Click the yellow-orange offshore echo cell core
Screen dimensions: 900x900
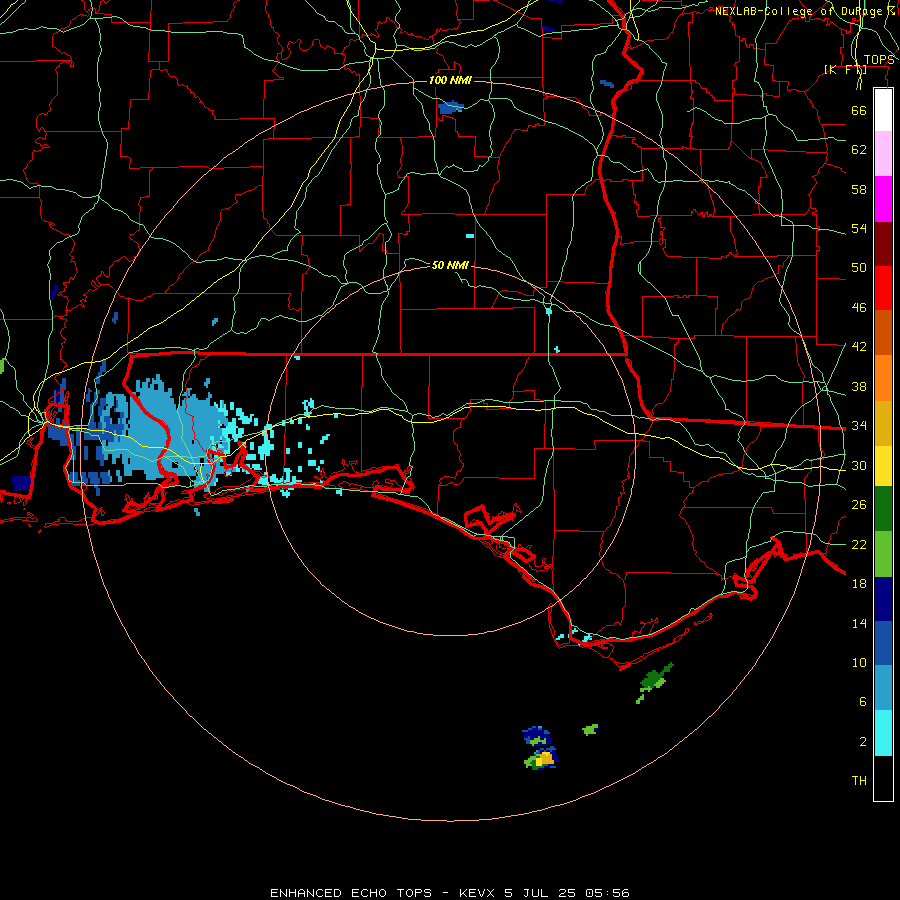(x=546, y=759)
